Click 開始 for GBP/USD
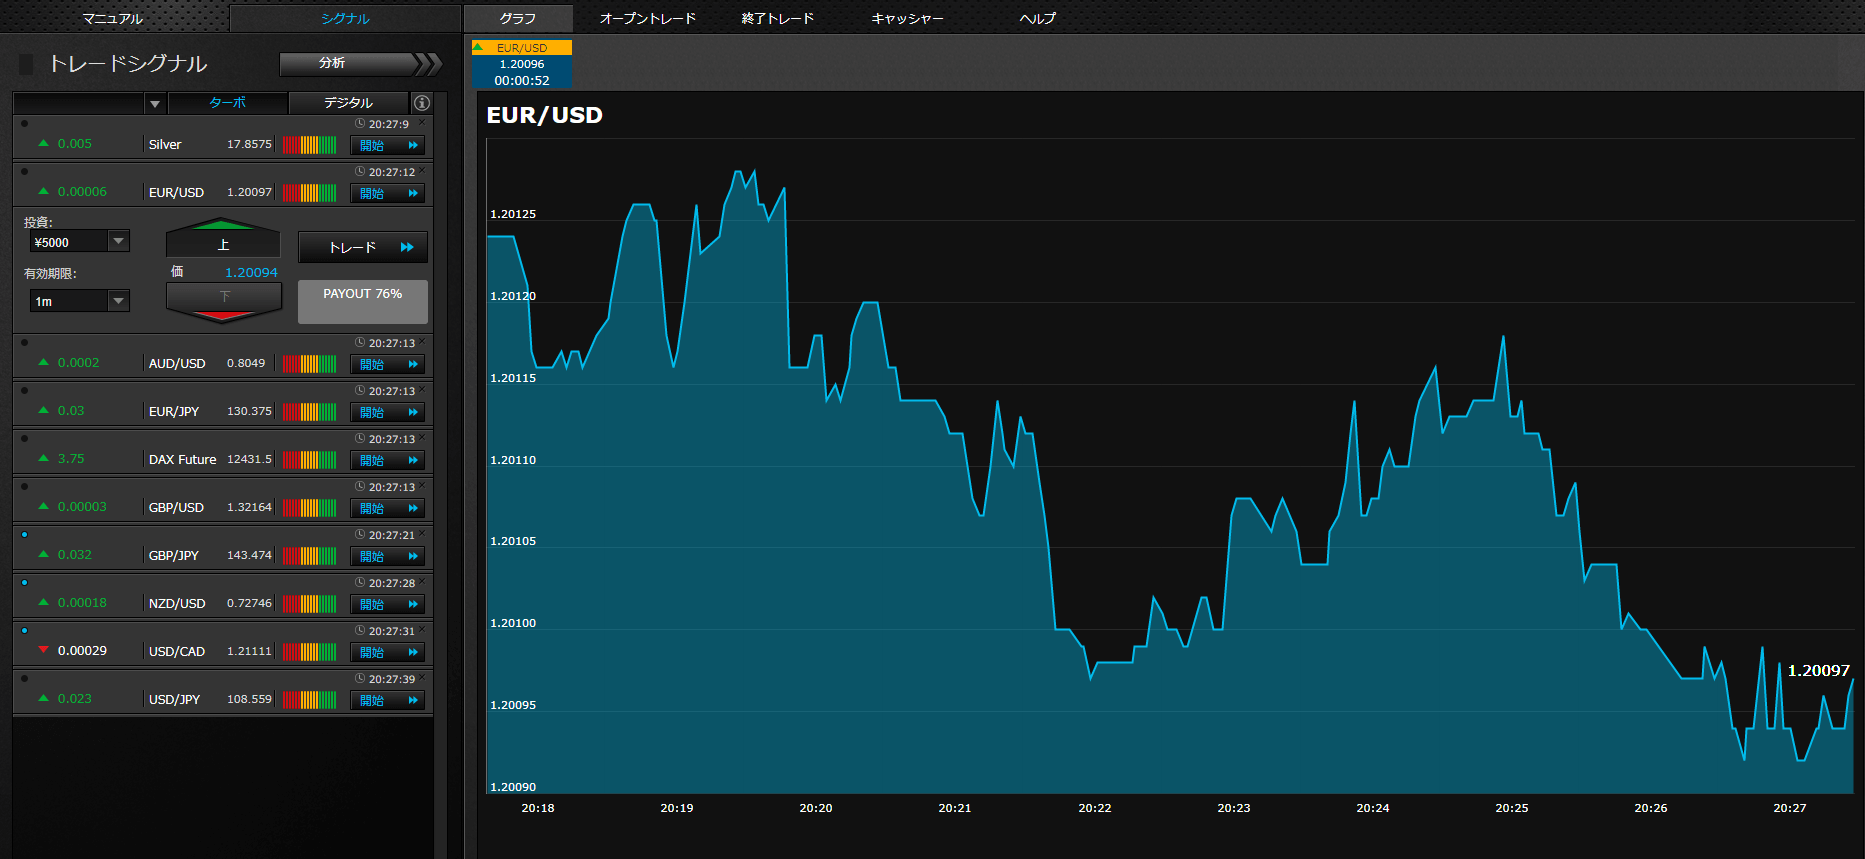 coord(388,508)
